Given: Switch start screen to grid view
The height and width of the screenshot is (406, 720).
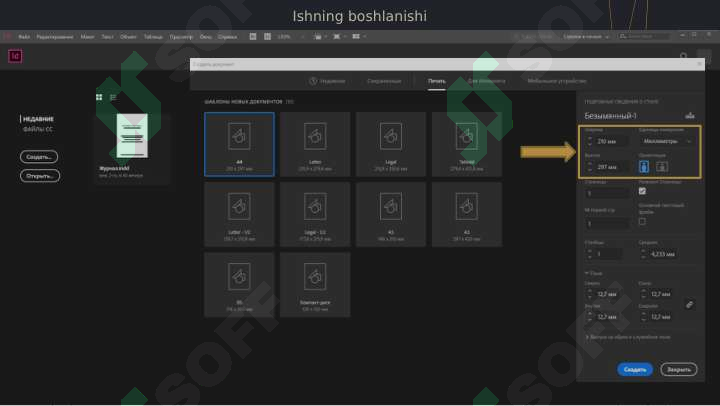Looking at the screenshot, I should [99, 97].
